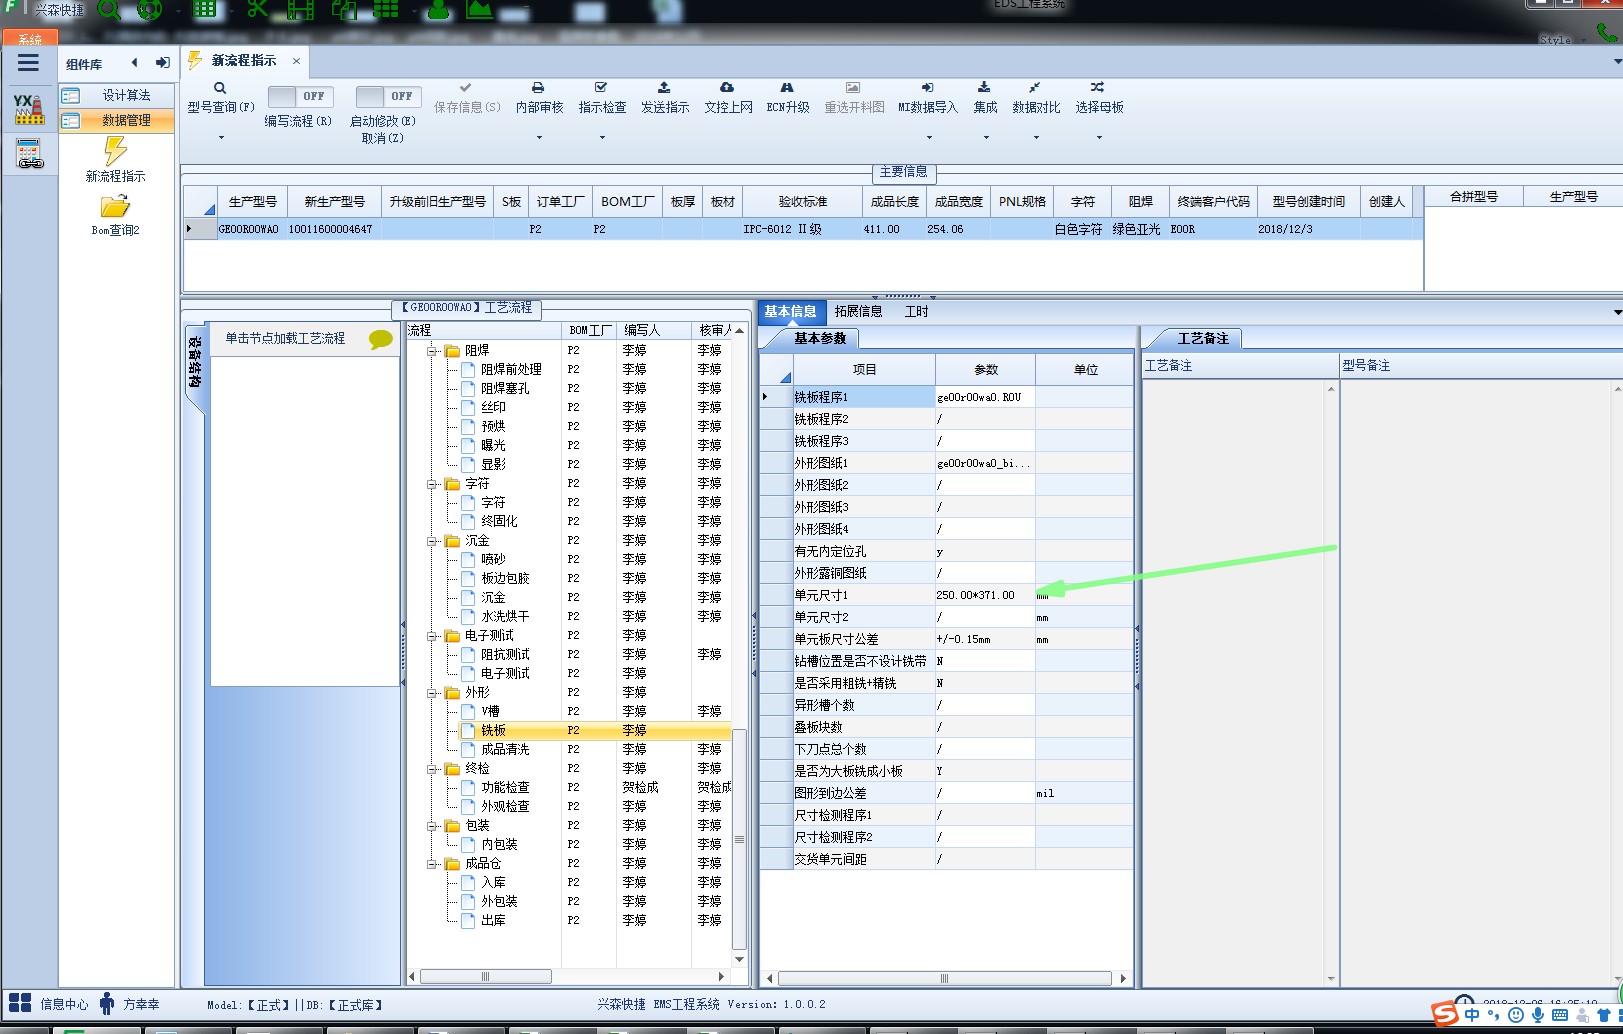The image size is (1623, 1034).
Task: Collapse the 外形 tree node
Action: (433, 693)
